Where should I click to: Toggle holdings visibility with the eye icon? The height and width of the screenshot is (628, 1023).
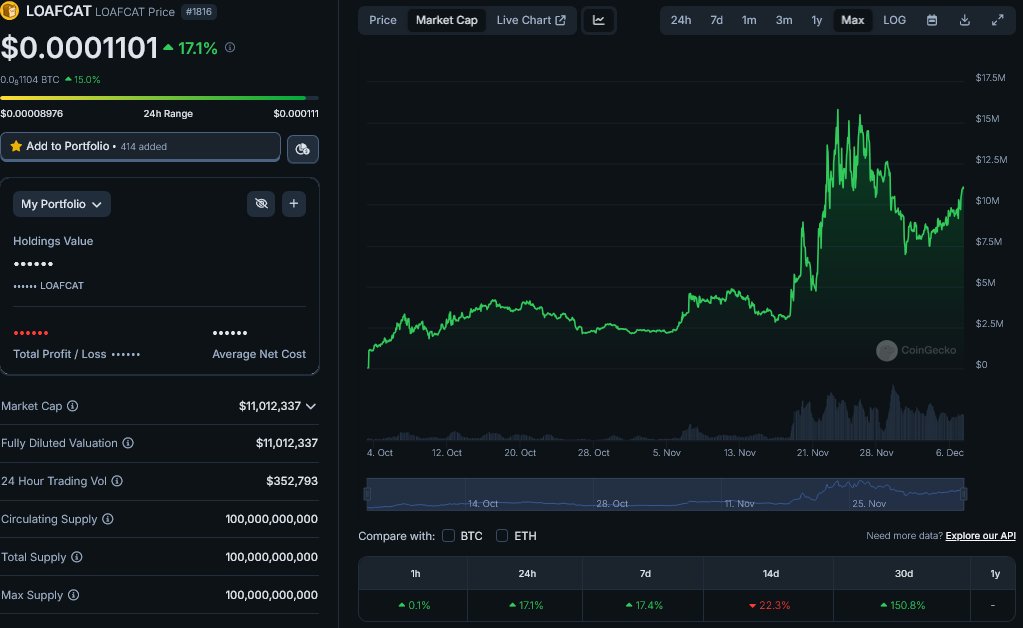(260, 203)
